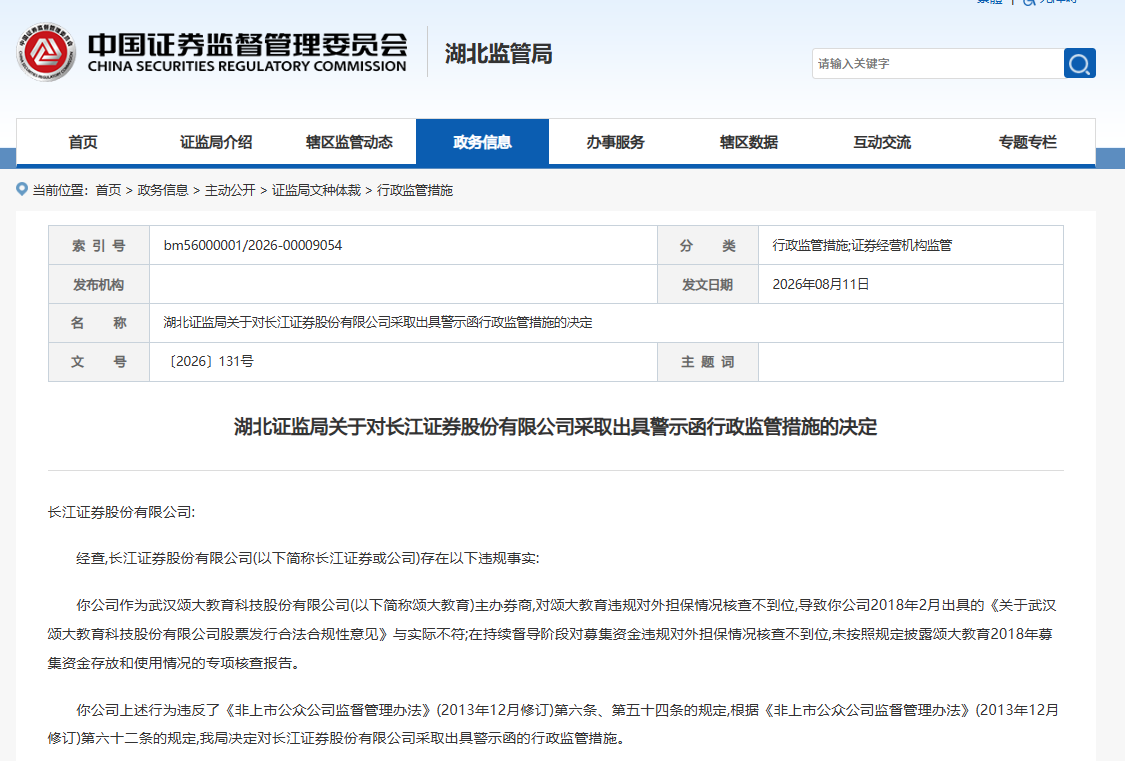1125x761 pixels.
Task: Click the 中国证券监督管理委员会 title text
Action: pos(248,44)
